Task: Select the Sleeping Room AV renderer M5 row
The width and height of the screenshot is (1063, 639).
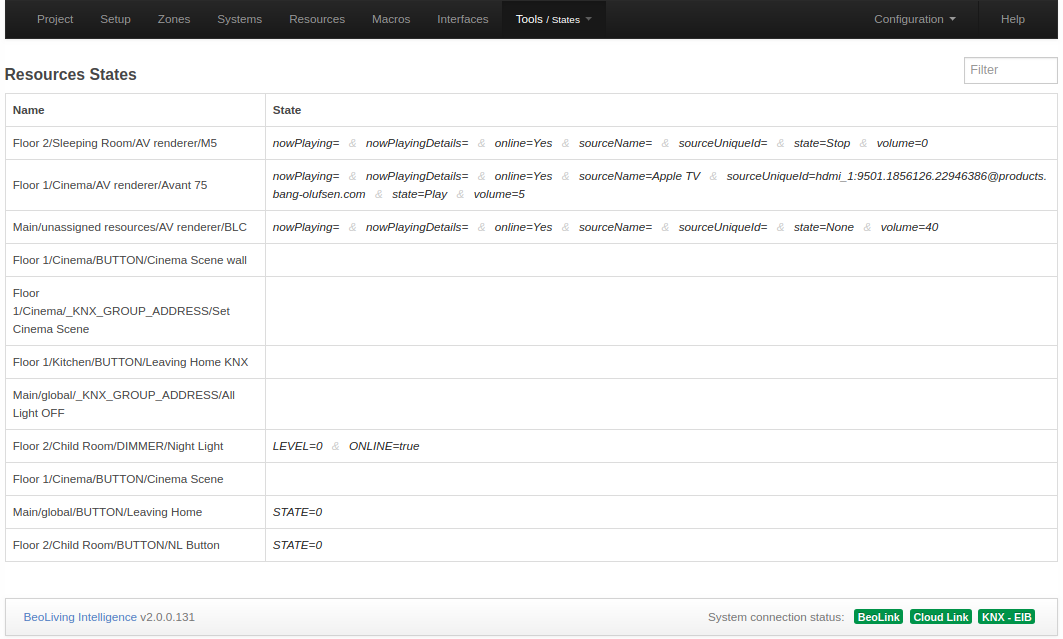Action: (x=532, y=143)
